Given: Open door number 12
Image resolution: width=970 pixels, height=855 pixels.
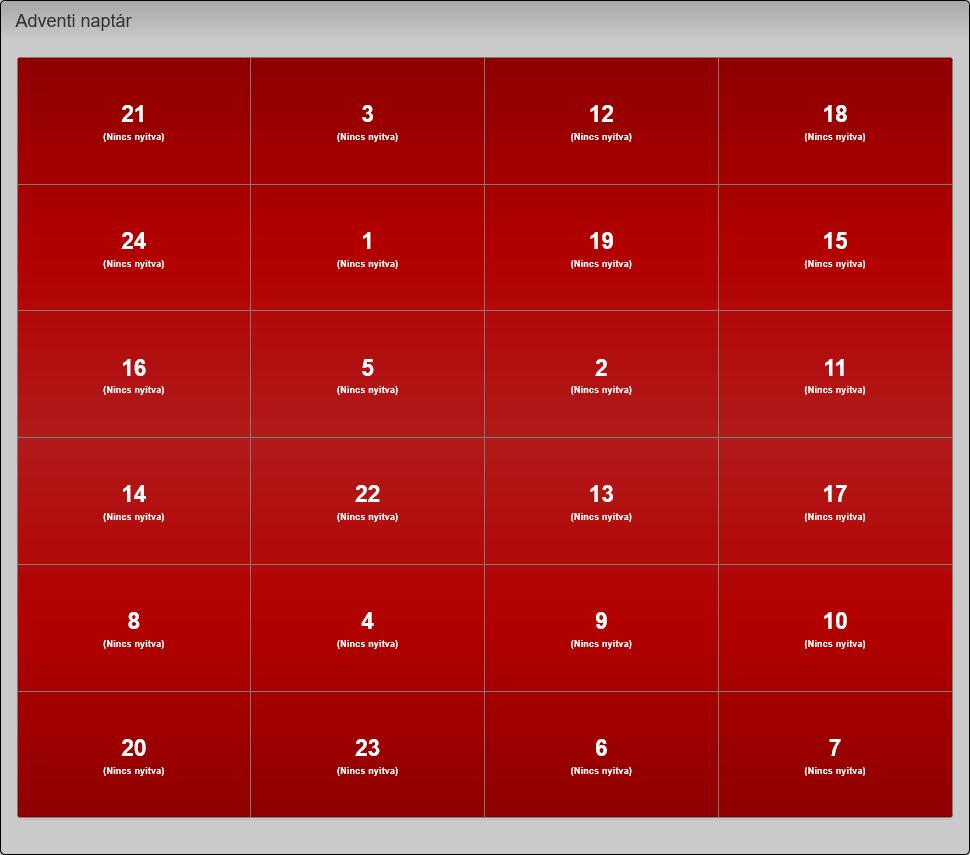Looking at the screenshot, I should tap(601, 121).
